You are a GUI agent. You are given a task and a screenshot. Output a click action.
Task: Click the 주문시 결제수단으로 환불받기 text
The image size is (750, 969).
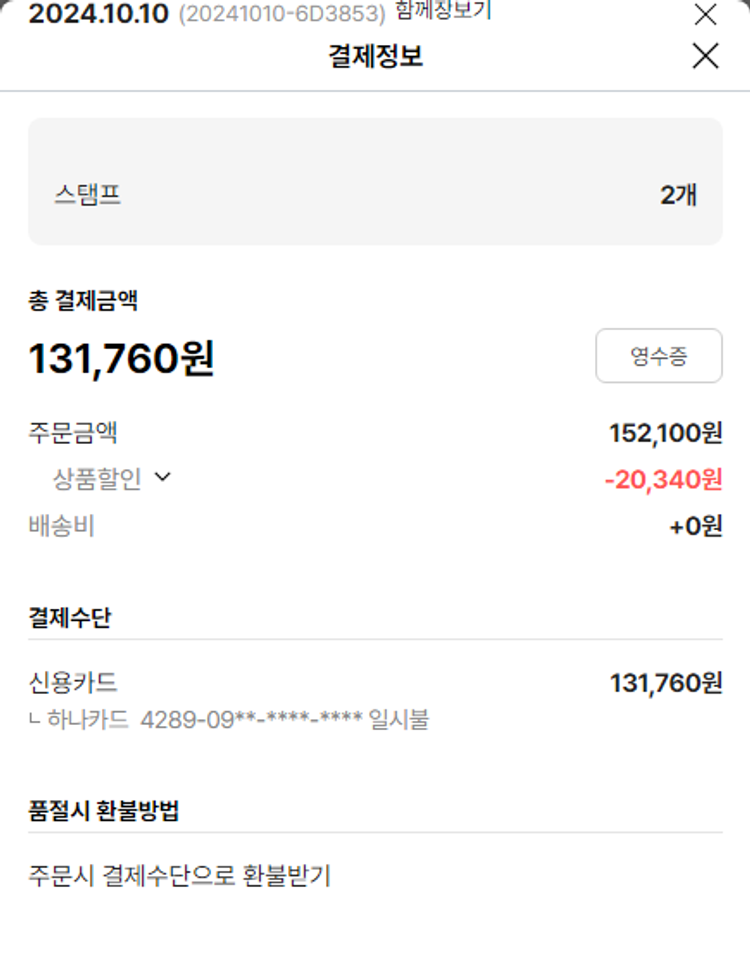[x=179, y=876]
